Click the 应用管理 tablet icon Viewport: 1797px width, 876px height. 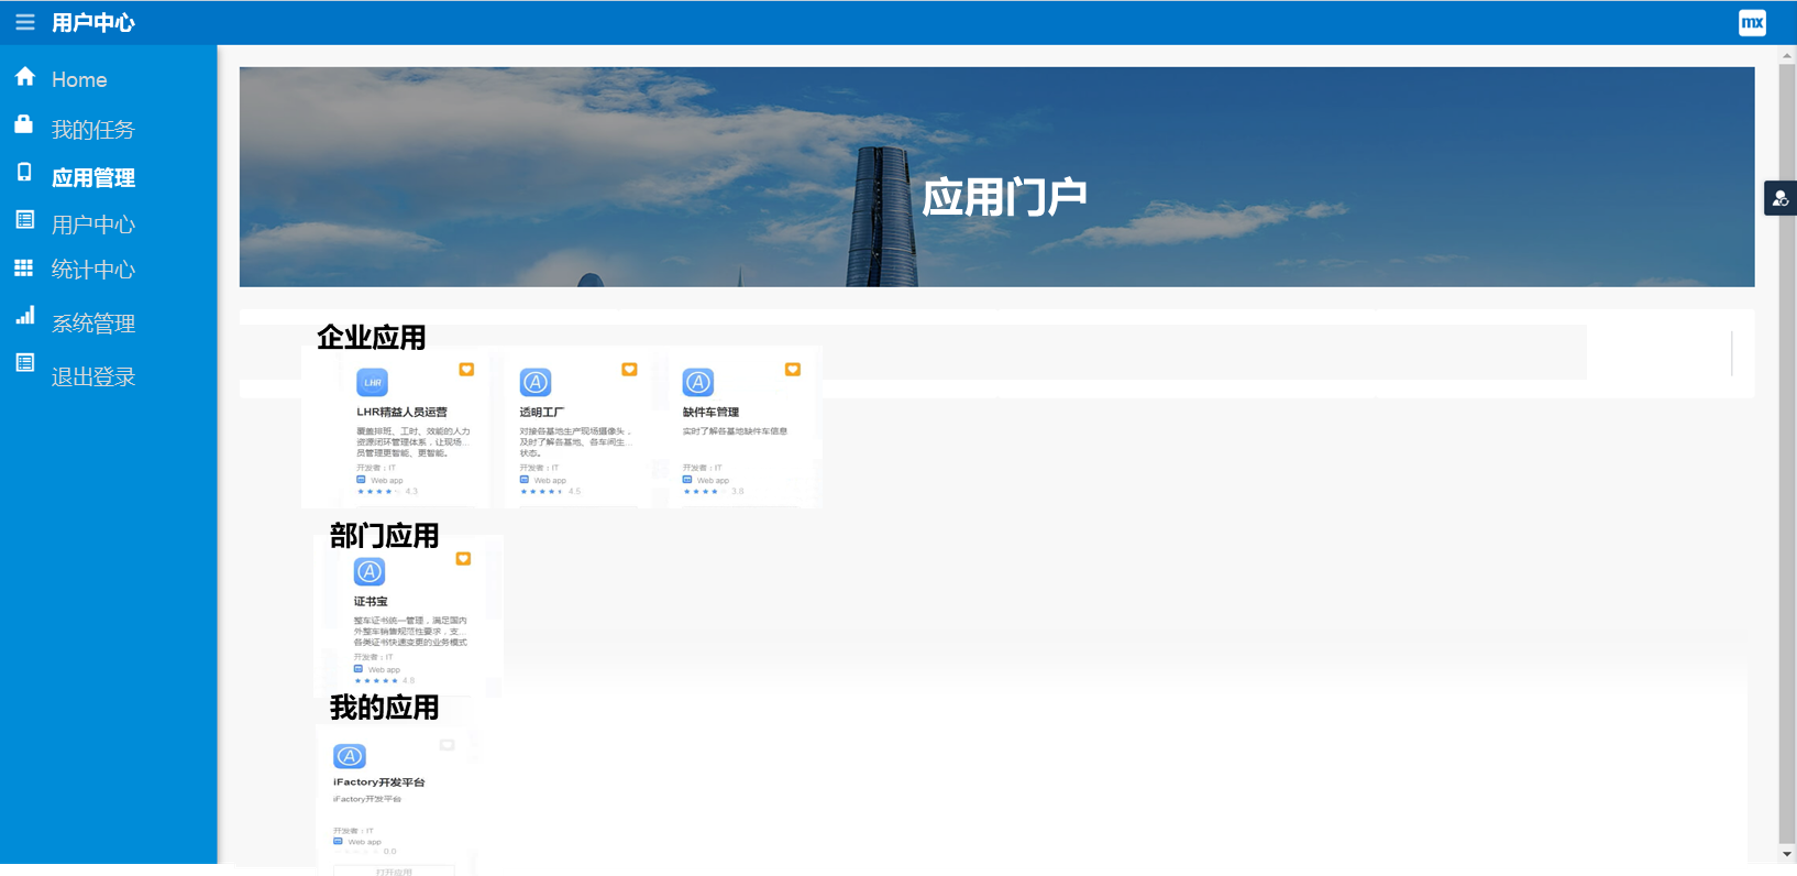[x=24, y=172]
